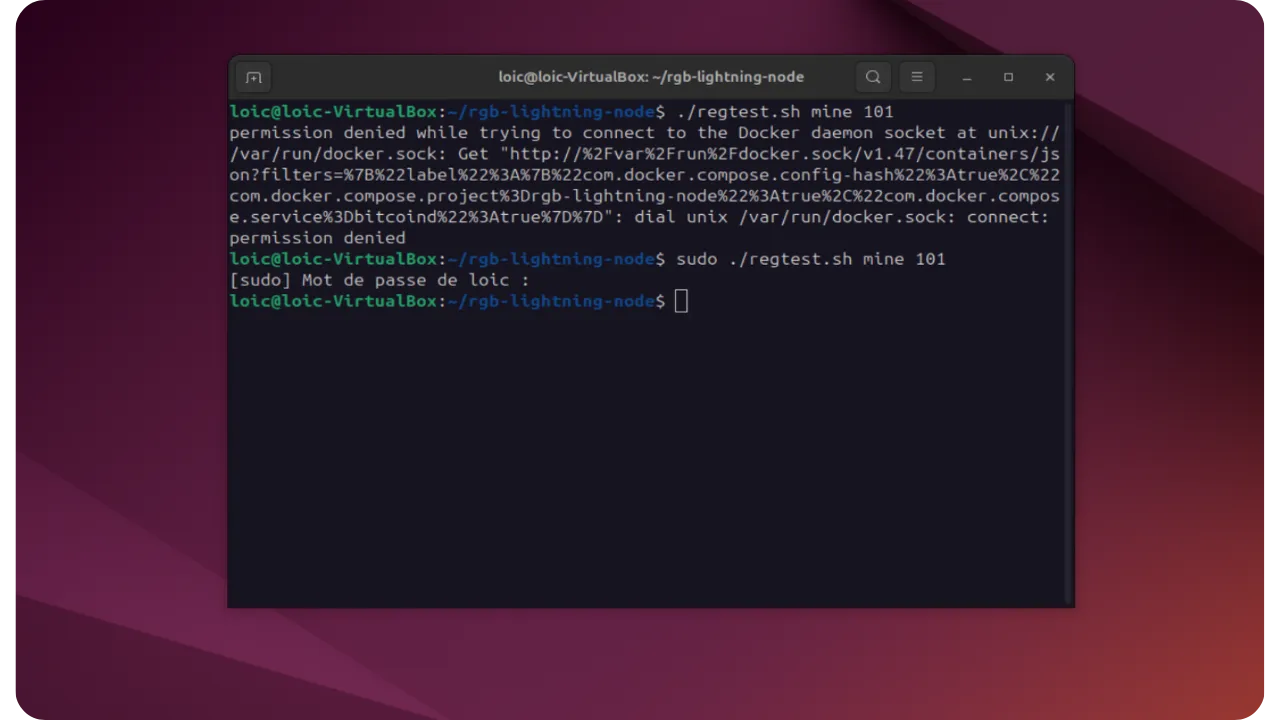Open a new terminal tab

click(x=254, y=77)
